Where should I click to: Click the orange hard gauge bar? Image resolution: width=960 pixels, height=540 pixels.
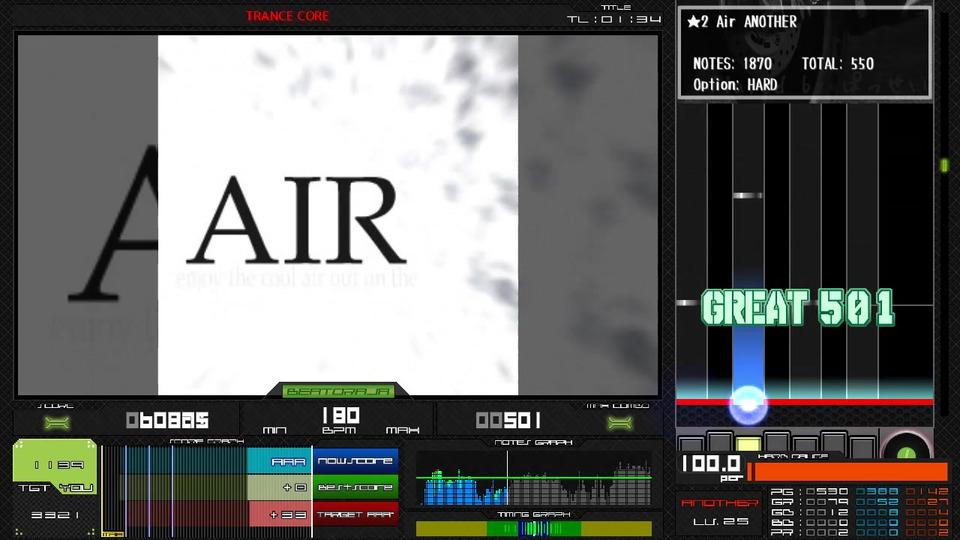848,472
